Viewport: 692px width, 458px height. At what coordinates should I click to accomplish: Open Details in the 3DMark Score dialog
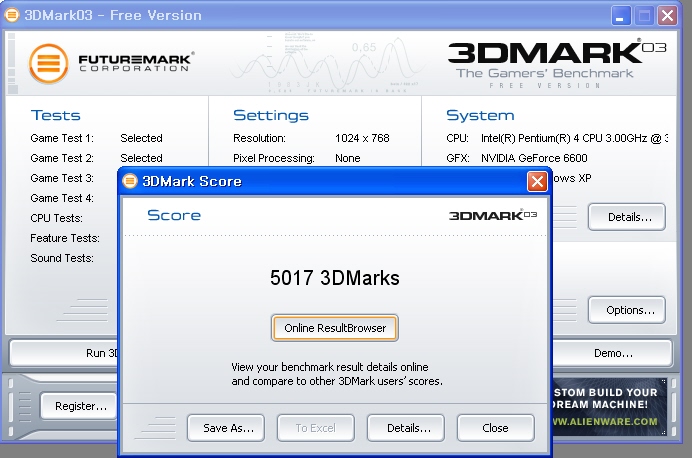[406, 428]
